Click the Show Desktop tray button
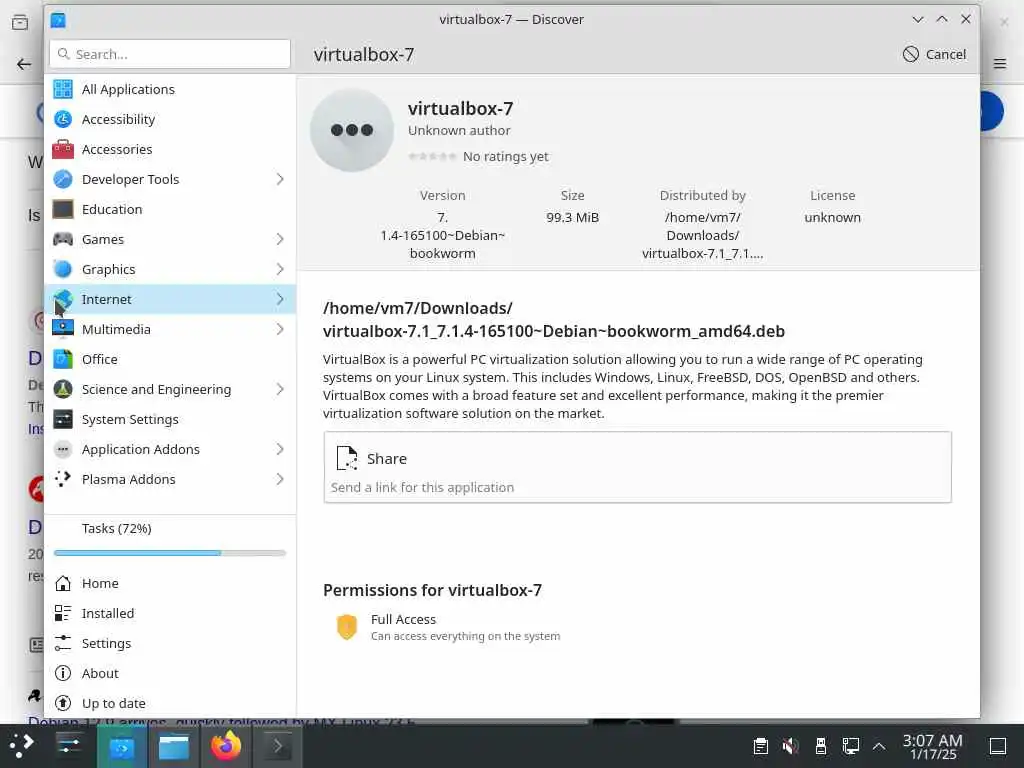Image resolution: width=1024 pixels, height=768 pixels. pyautogui.click(x=998, y=746)
